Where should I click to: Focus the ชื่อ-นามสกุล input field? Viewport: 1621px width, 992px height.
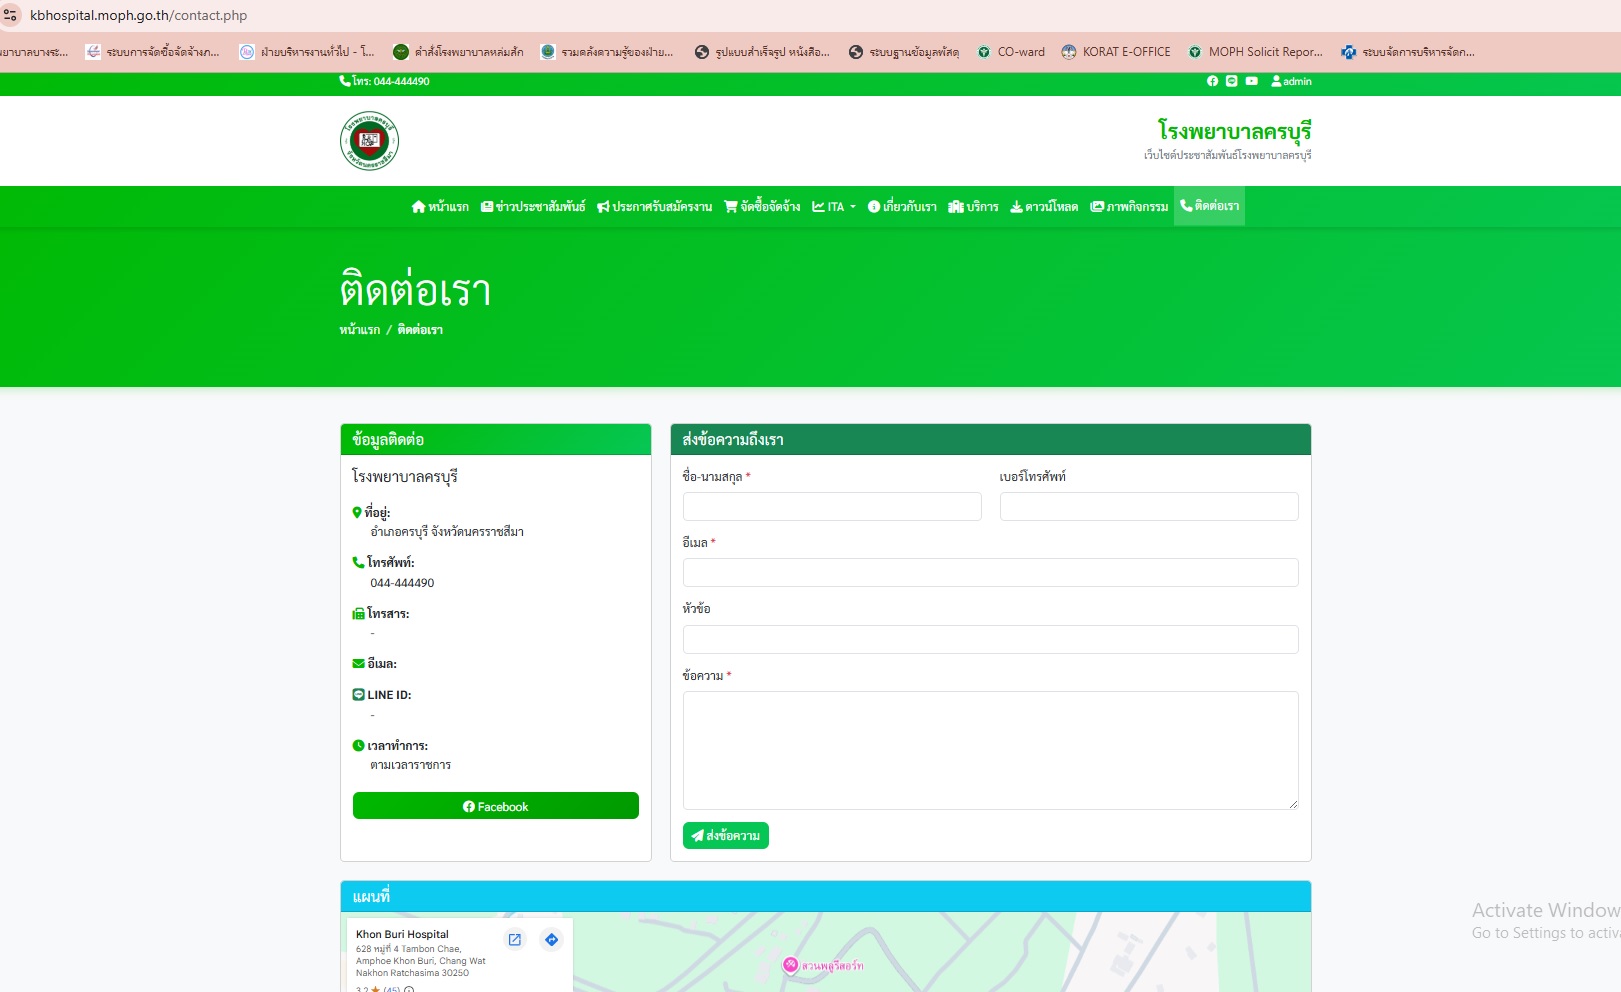831,507
